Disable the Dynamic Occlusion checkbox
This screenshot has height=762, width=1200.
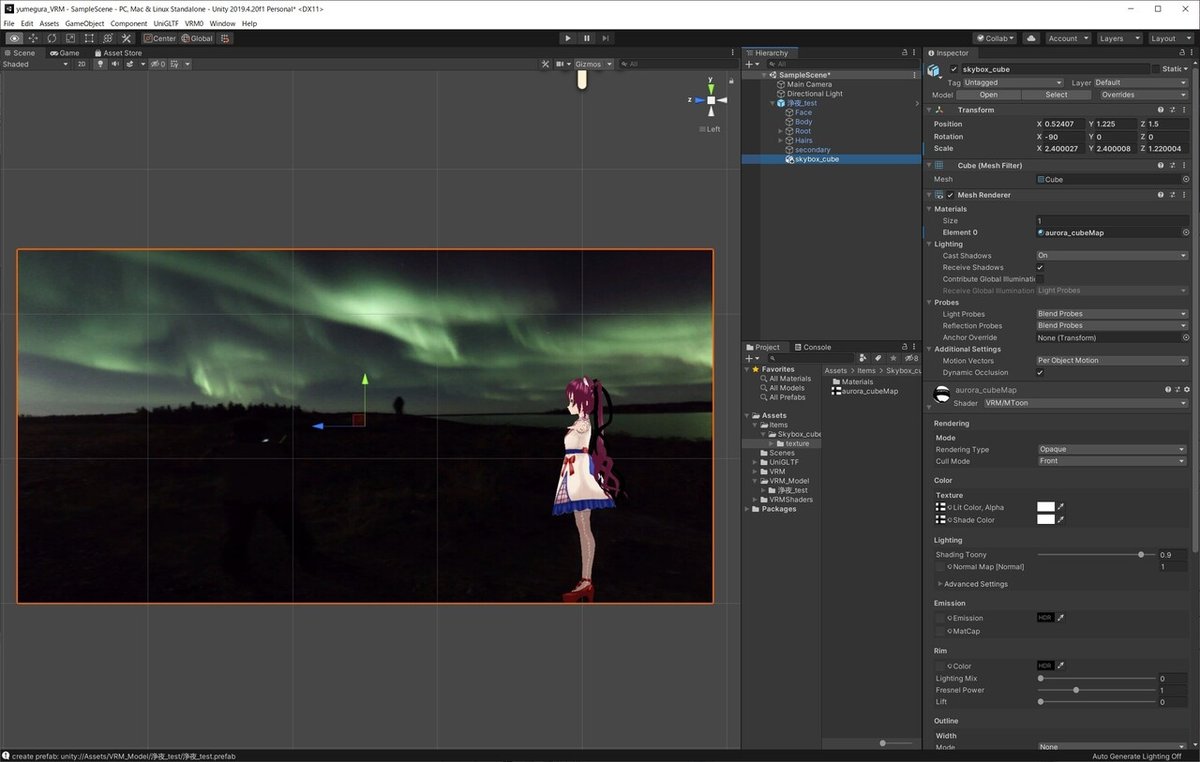click(1041, 372)
